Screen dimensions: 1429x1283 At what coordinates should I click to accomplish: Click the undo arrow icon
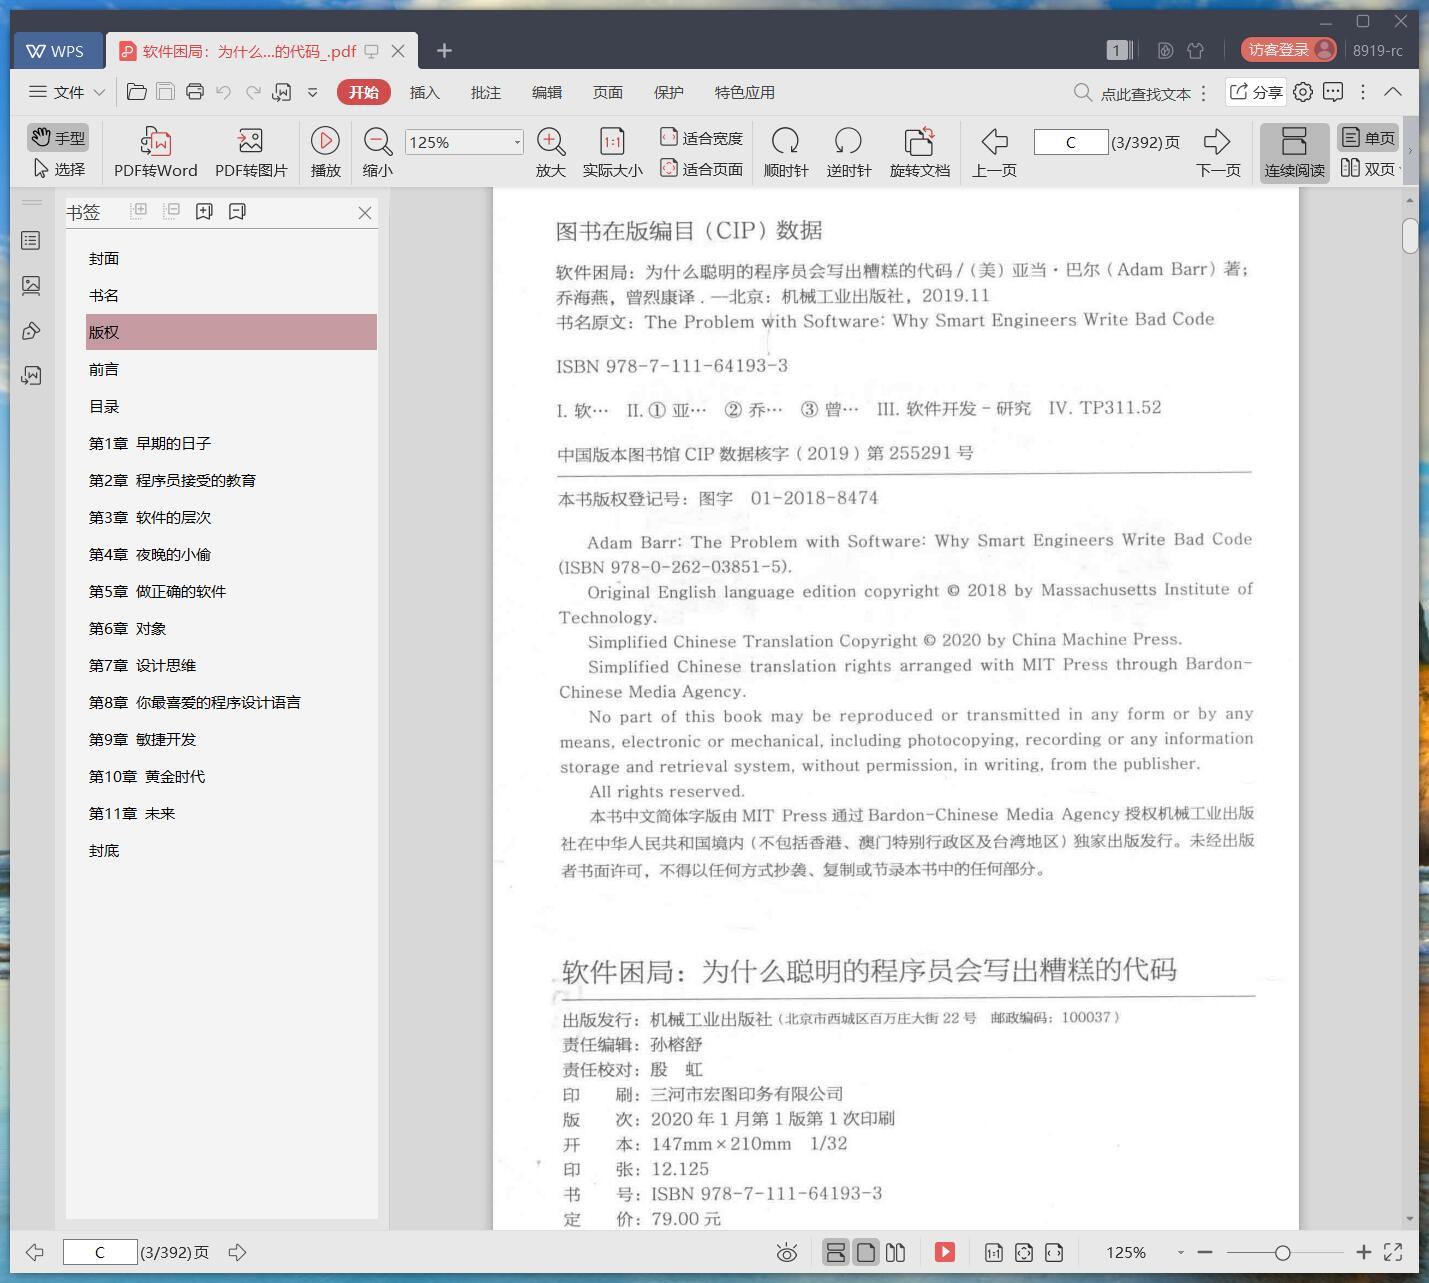click(x=224, y=92)
